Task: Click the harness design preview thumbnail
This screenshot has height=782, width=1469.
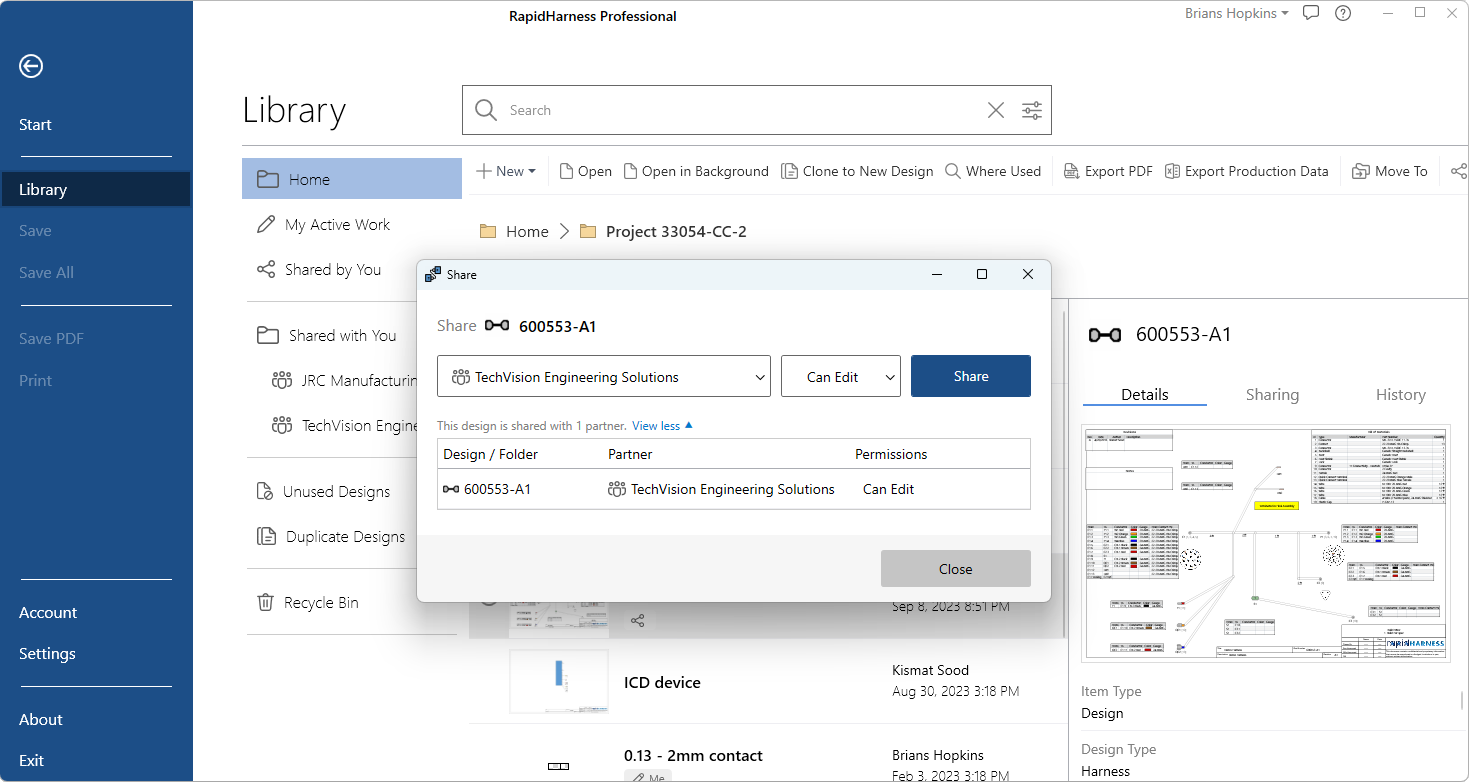Action: click(x=1265, y=543)
